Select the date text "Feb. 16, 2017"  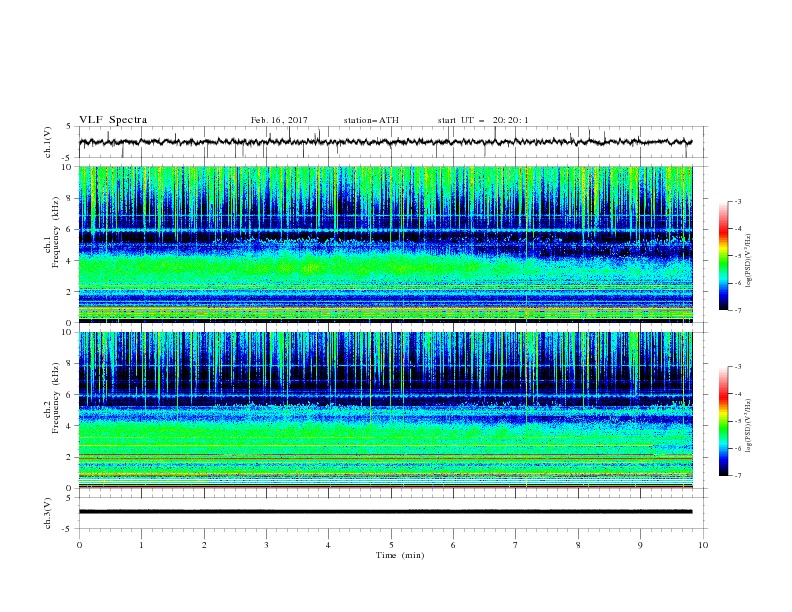[x=279, y=120]
